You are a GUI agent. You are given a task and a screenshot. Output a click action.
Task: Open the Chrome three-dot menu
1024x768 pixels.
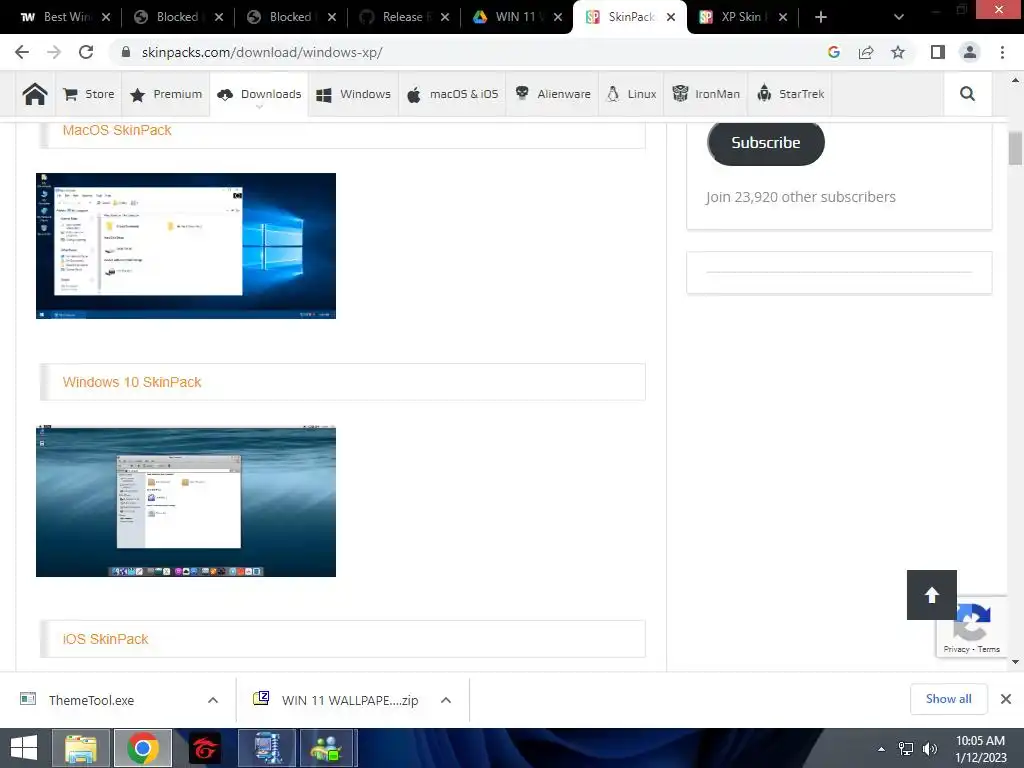[1002, 52]
